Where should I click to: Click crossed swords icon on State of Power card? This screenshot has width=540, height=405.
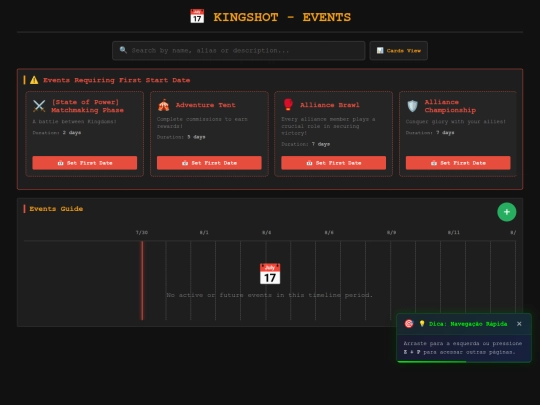(x=39, y=106)
